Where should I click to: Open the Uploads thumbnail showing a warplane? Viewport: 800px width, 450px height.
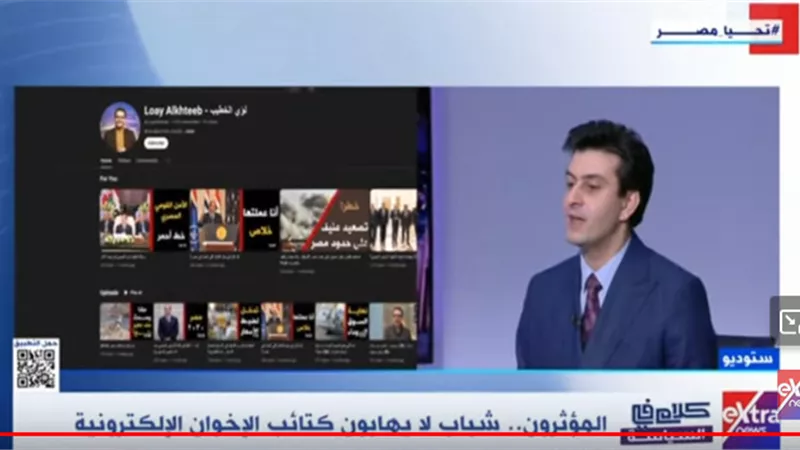(x=341, y=321)
